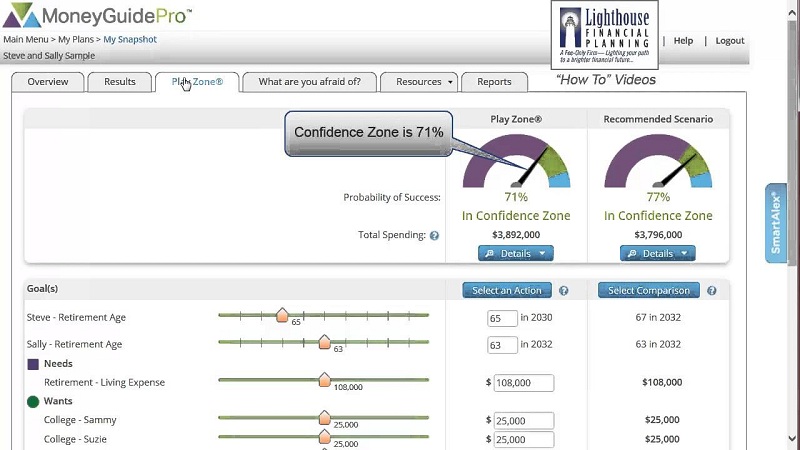Screen dimensions: 800x450
Task: Click the Select Comparison button
Action: [648, 290]
